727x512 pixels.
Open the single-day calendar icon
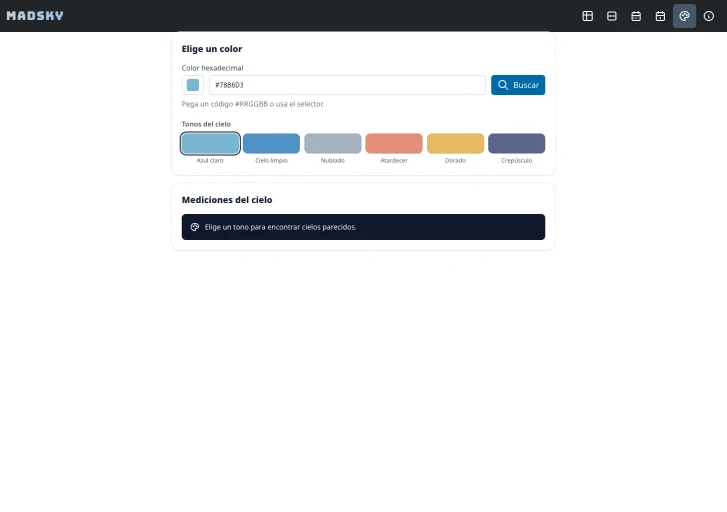660,16
